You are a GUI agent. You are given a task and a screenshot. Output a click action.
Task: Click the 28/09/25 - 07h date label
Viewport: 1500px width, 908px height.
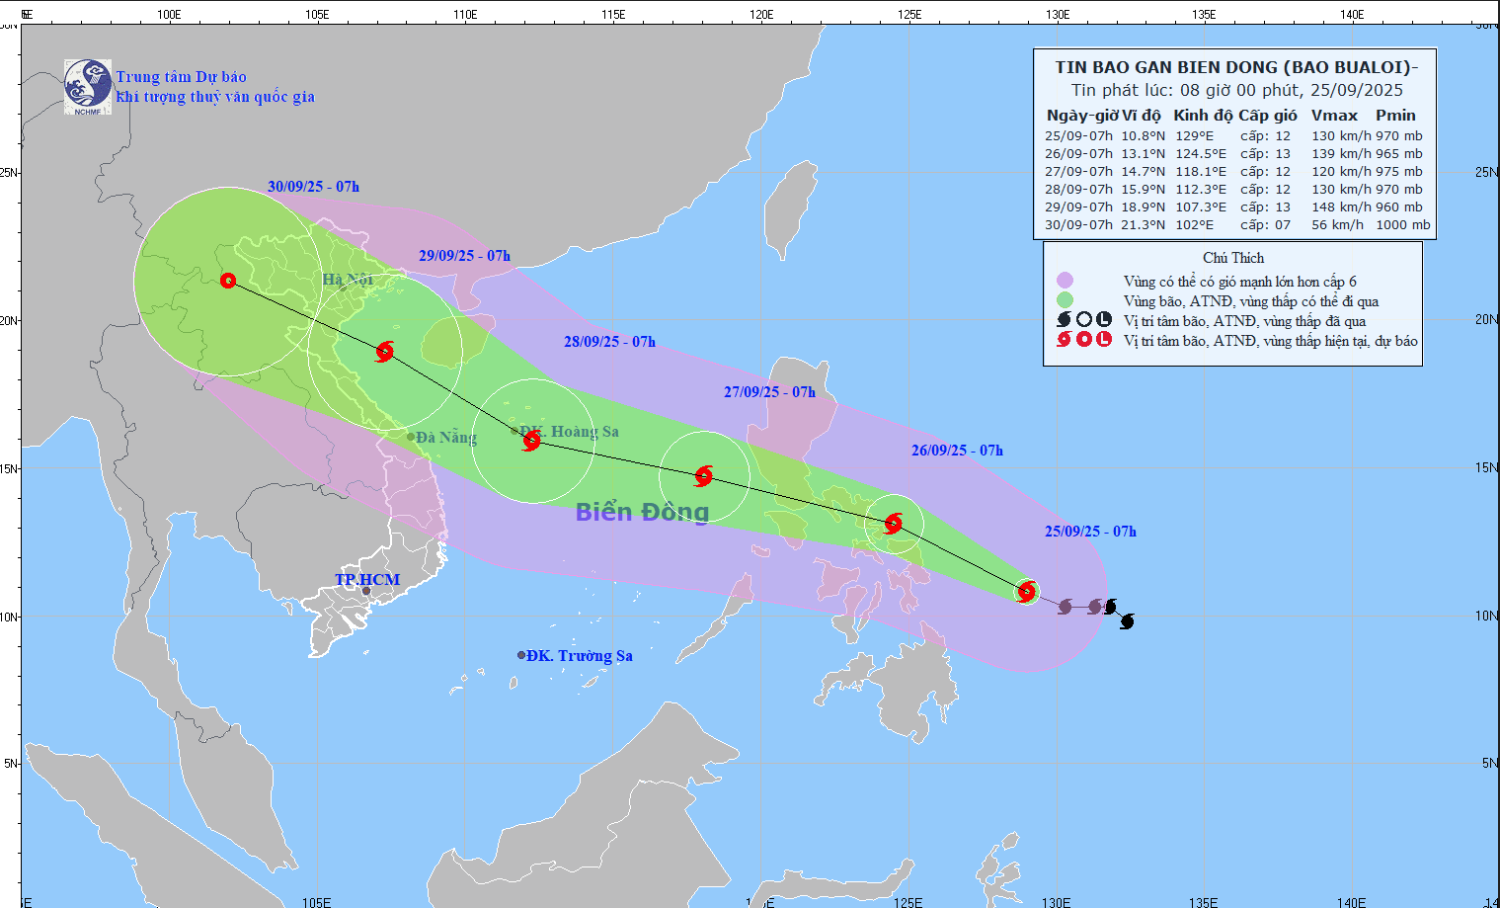pos(609,342)
